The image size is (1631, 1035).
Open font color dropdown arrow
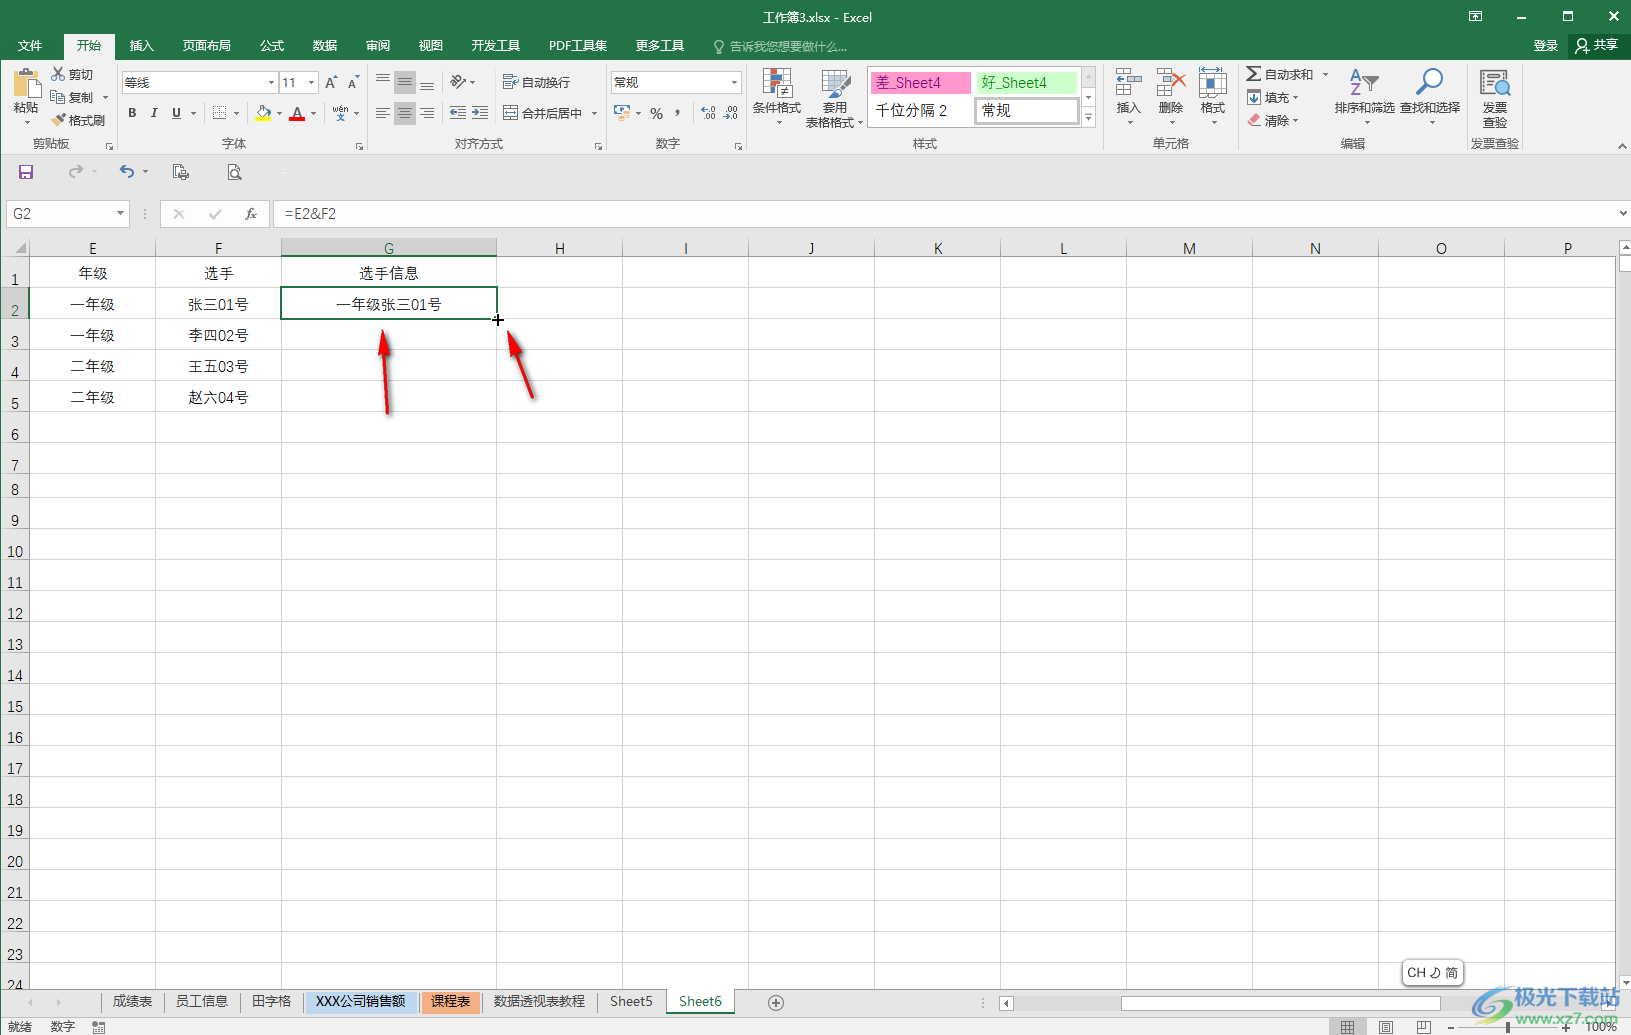pos(313,114)
